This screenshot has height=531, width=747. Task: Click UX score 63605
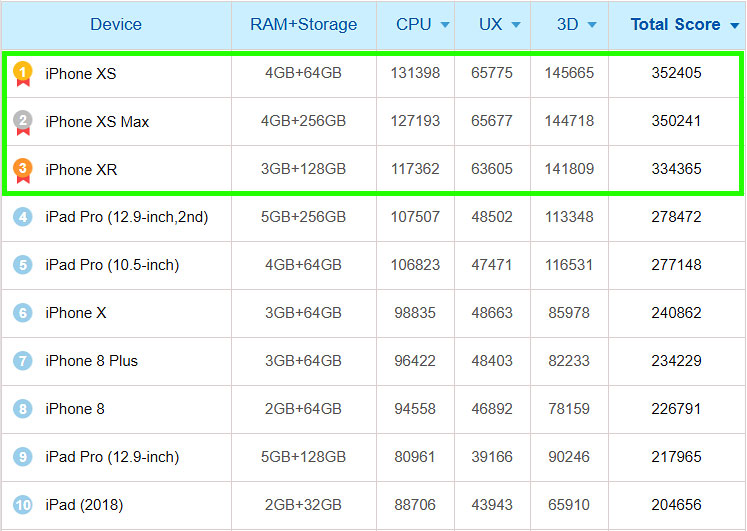pyautogui.click(x=492, y=169)
